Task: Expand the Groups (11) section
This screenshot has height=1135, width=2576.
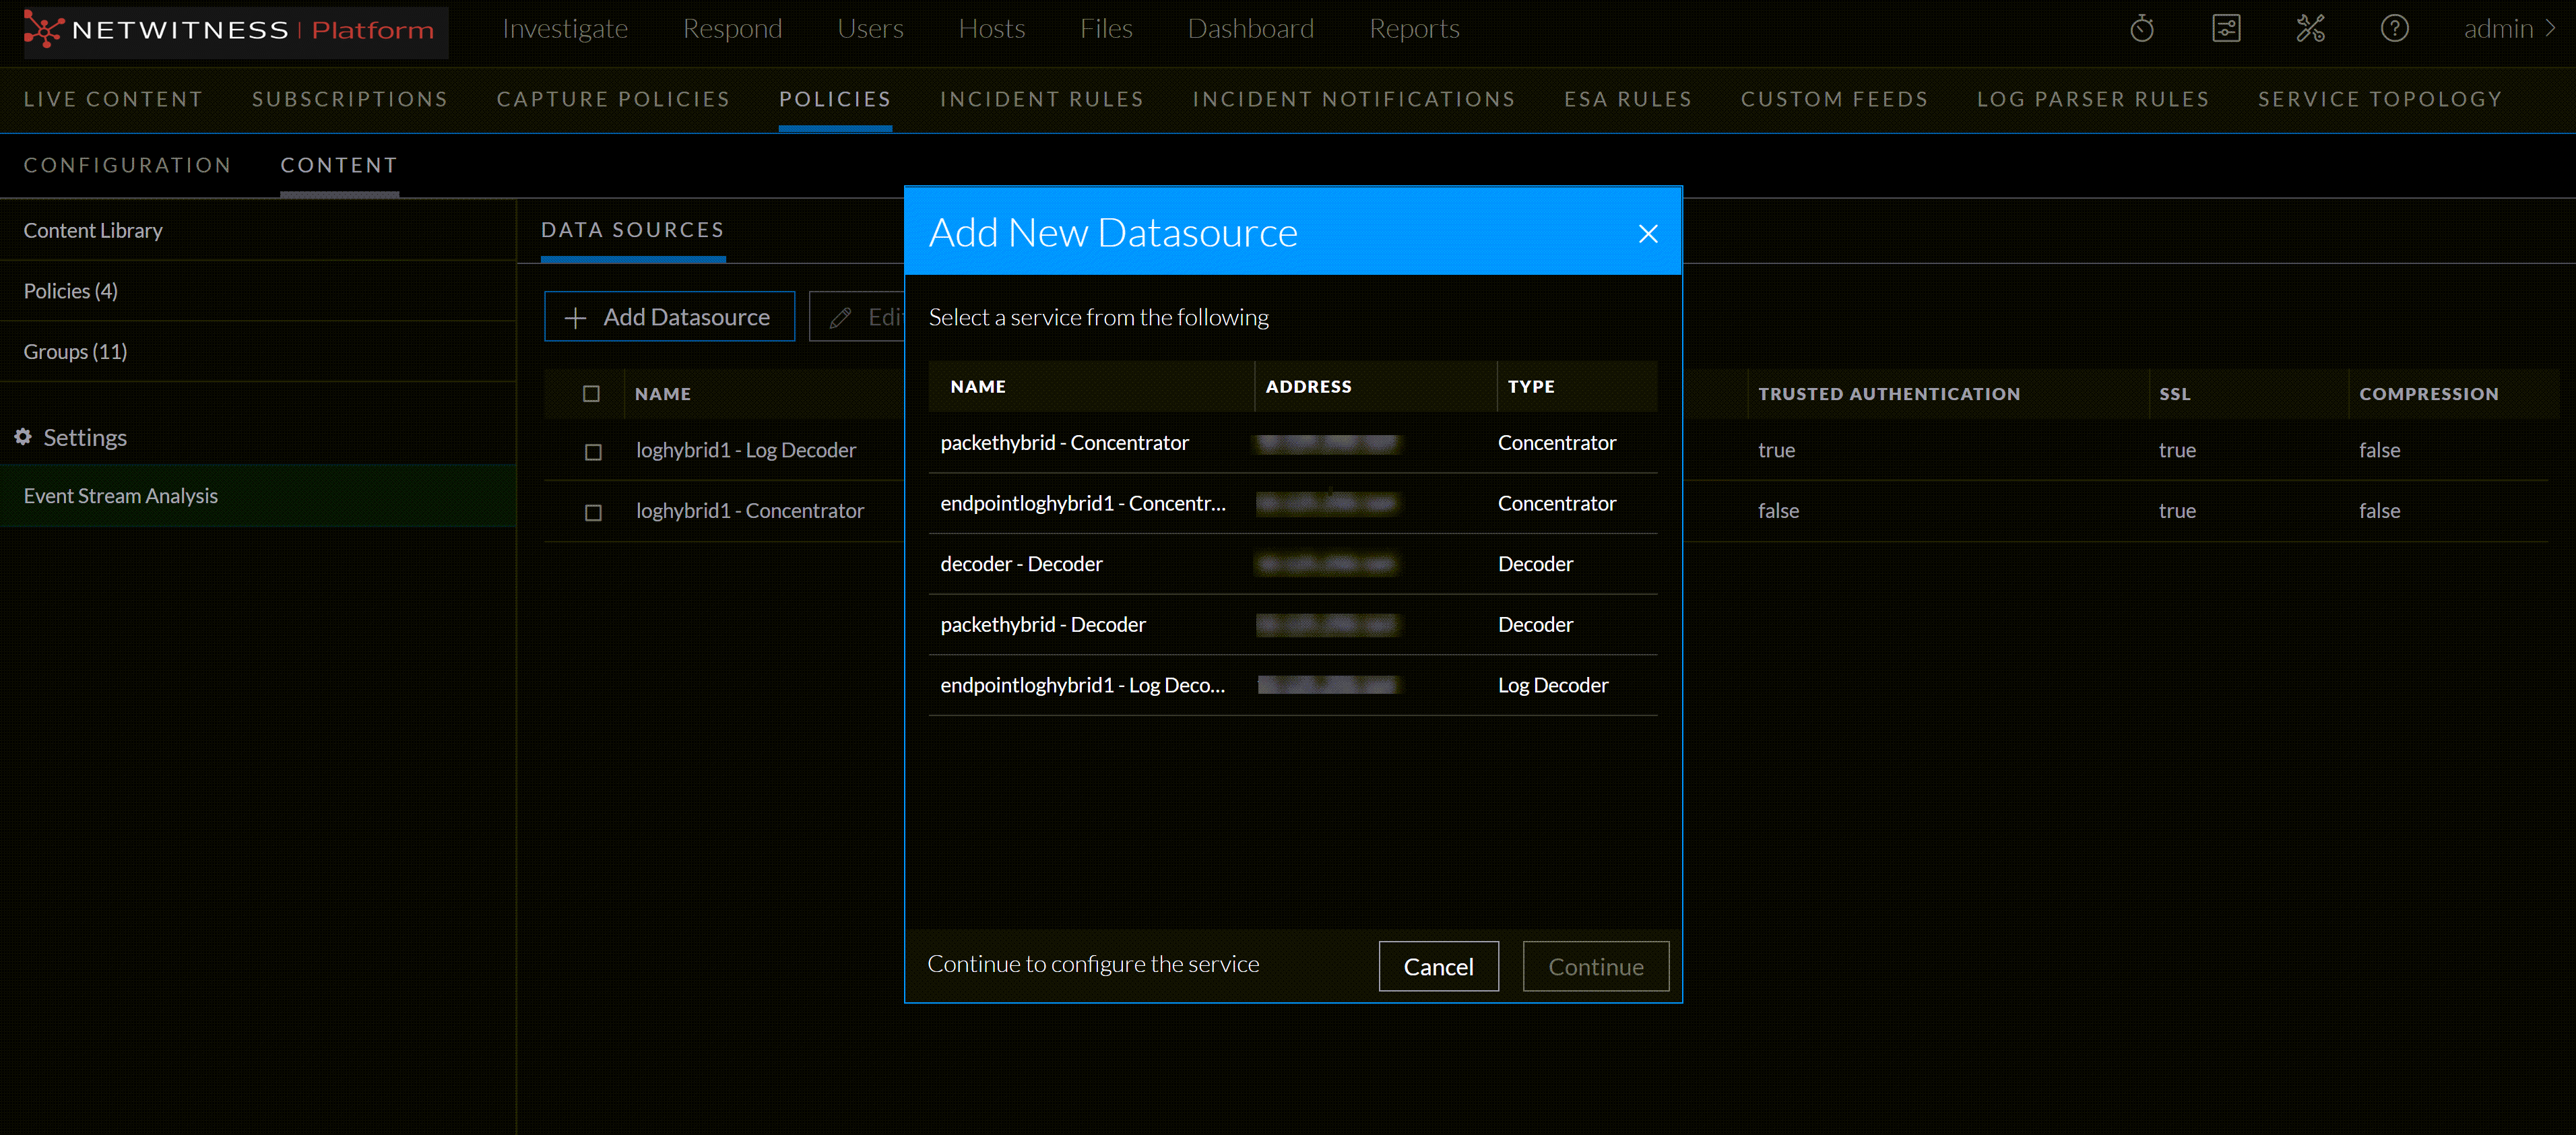Action: coord(75,351)
